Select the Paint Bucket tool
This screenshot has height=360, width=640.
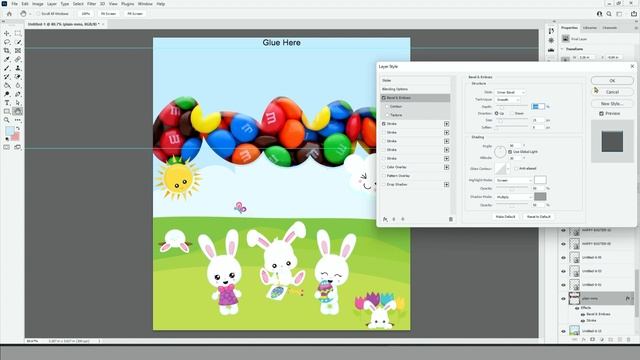[x=7, y=85]
